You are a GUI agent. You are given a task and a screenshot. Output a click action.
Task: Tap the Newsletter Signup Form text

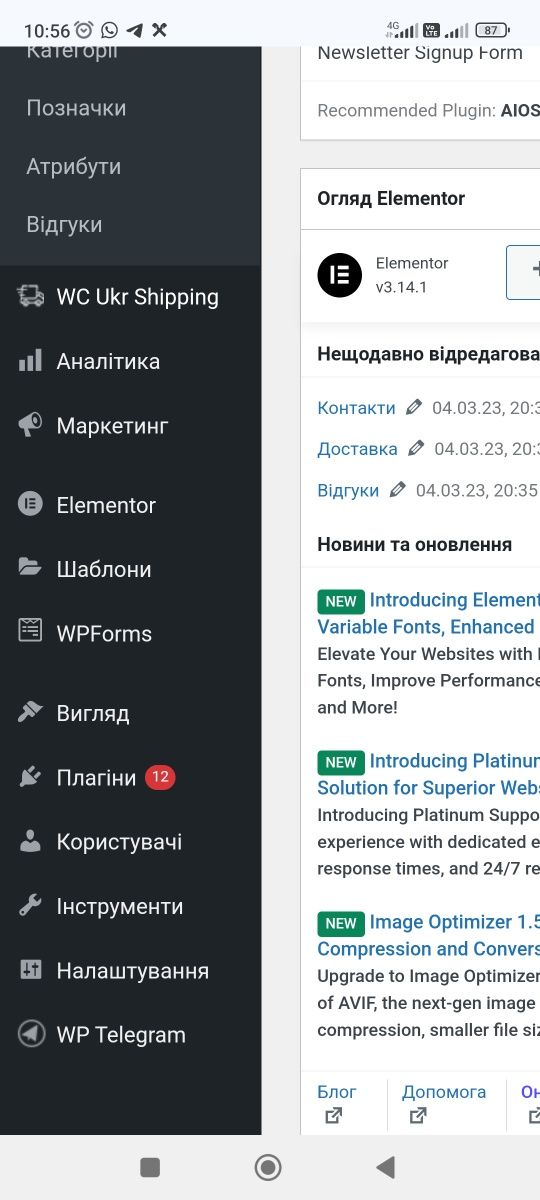click(x=420, y=53)
